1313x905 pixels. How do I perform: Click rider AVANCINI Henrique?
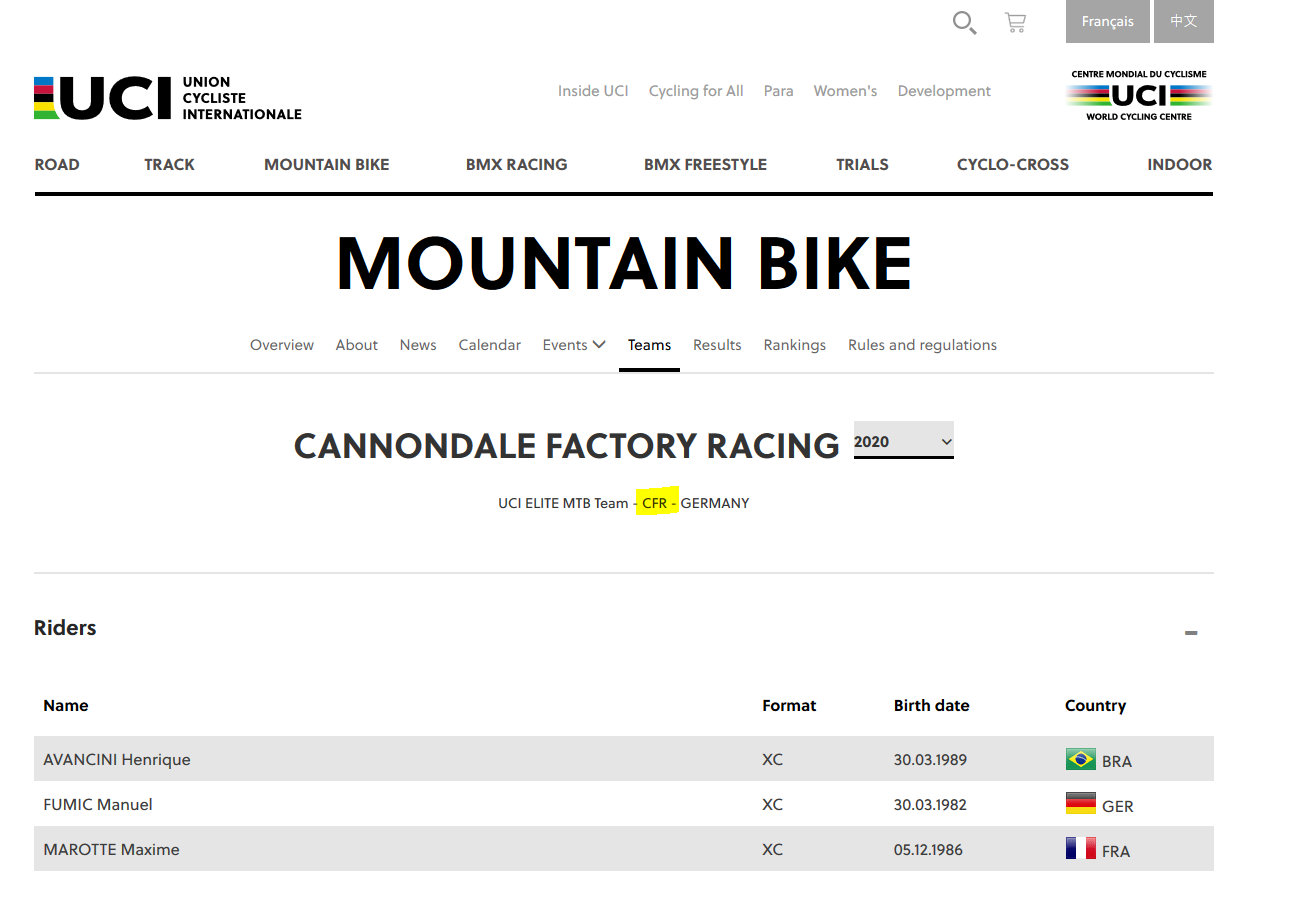point(117,760)
